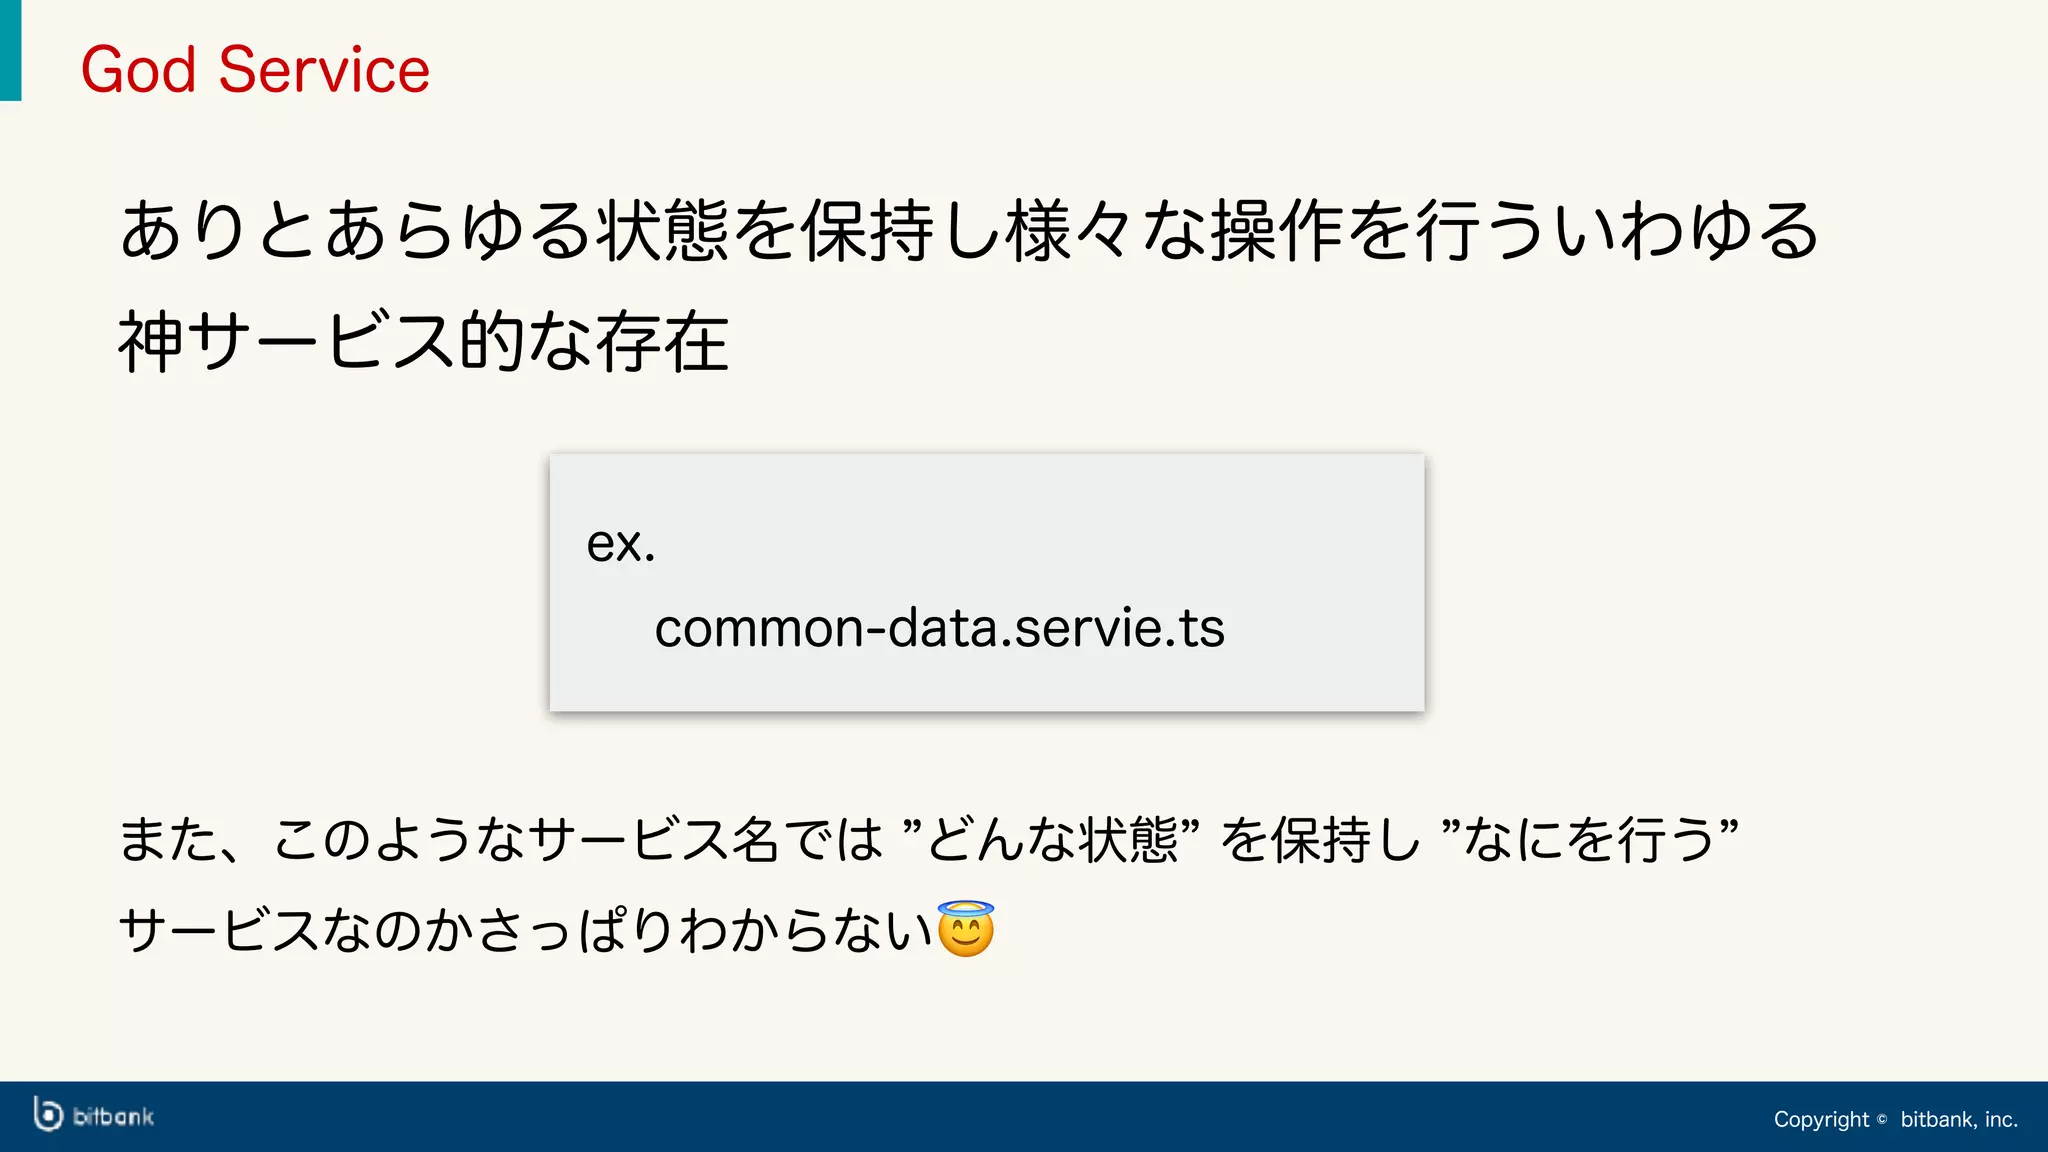Click the Copyright bitbank, inc. text

tap(1896, 1120)
